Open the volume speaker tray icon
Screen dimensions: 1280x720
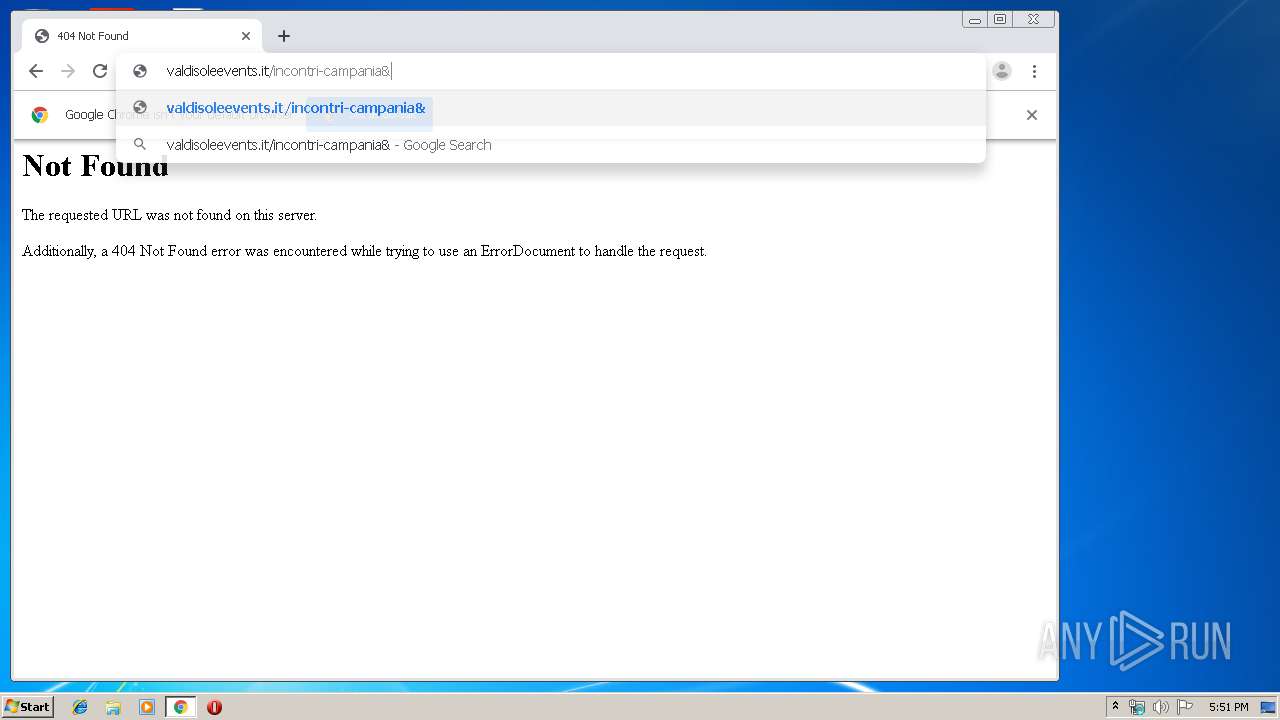[x=1161, y=707]
